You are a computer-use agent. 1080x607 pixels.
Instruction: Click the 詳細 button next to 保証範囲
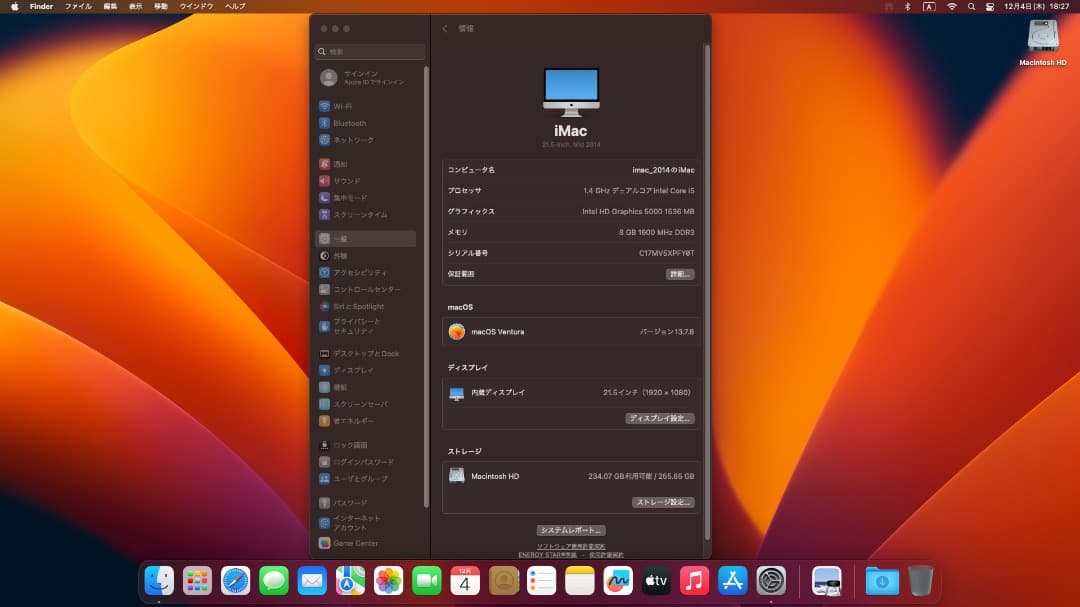[679, 274]
